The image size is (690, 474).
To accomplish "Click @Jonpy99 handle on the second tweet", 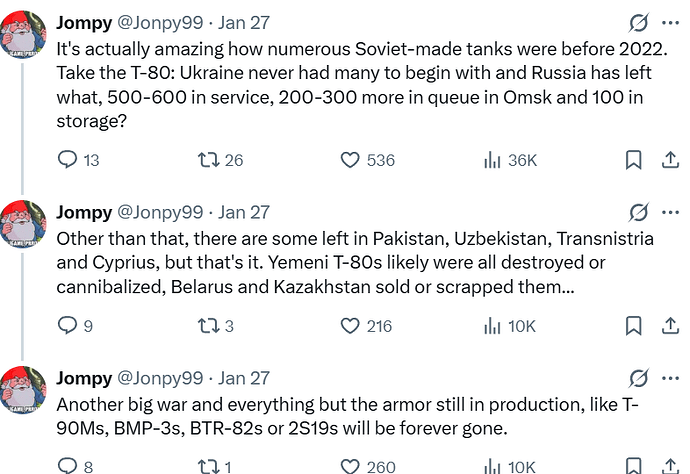I will pyautogui.click(x=160, y=212).
